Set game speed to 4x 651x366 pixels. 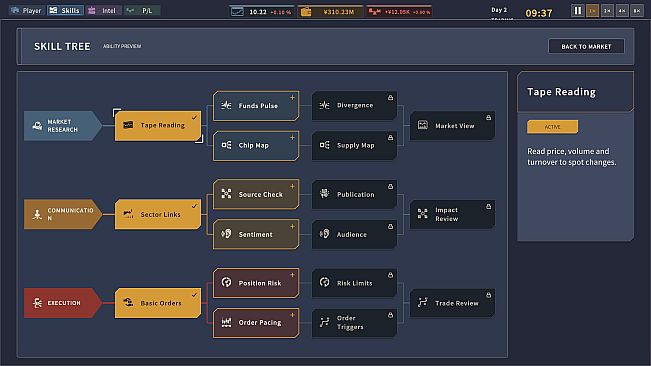point(622,11)
